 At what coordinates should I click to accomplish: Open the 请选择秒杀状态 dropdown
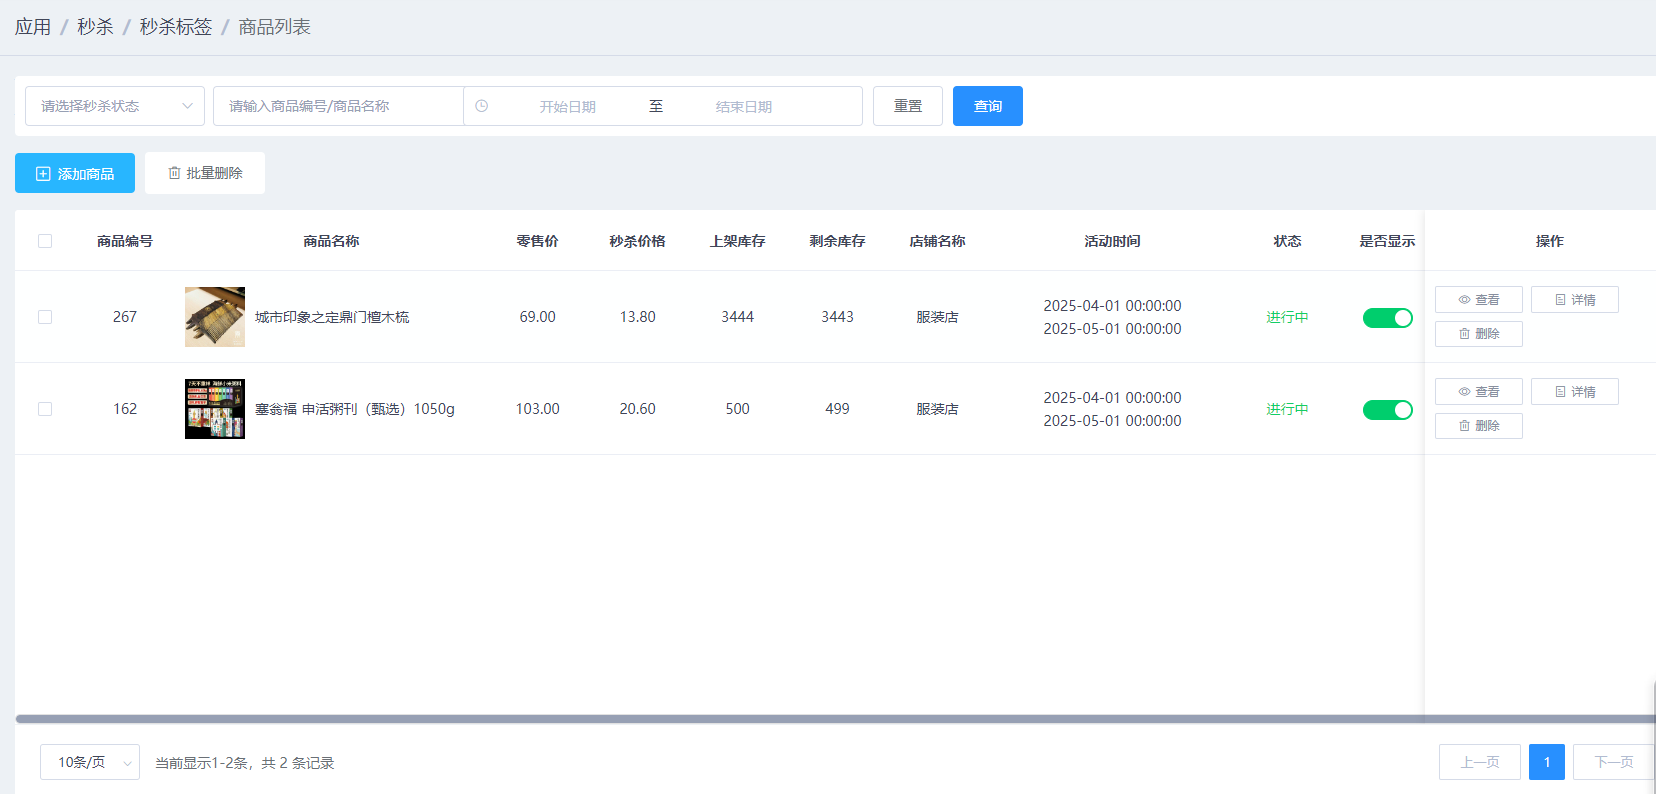(x=115, y=106)
